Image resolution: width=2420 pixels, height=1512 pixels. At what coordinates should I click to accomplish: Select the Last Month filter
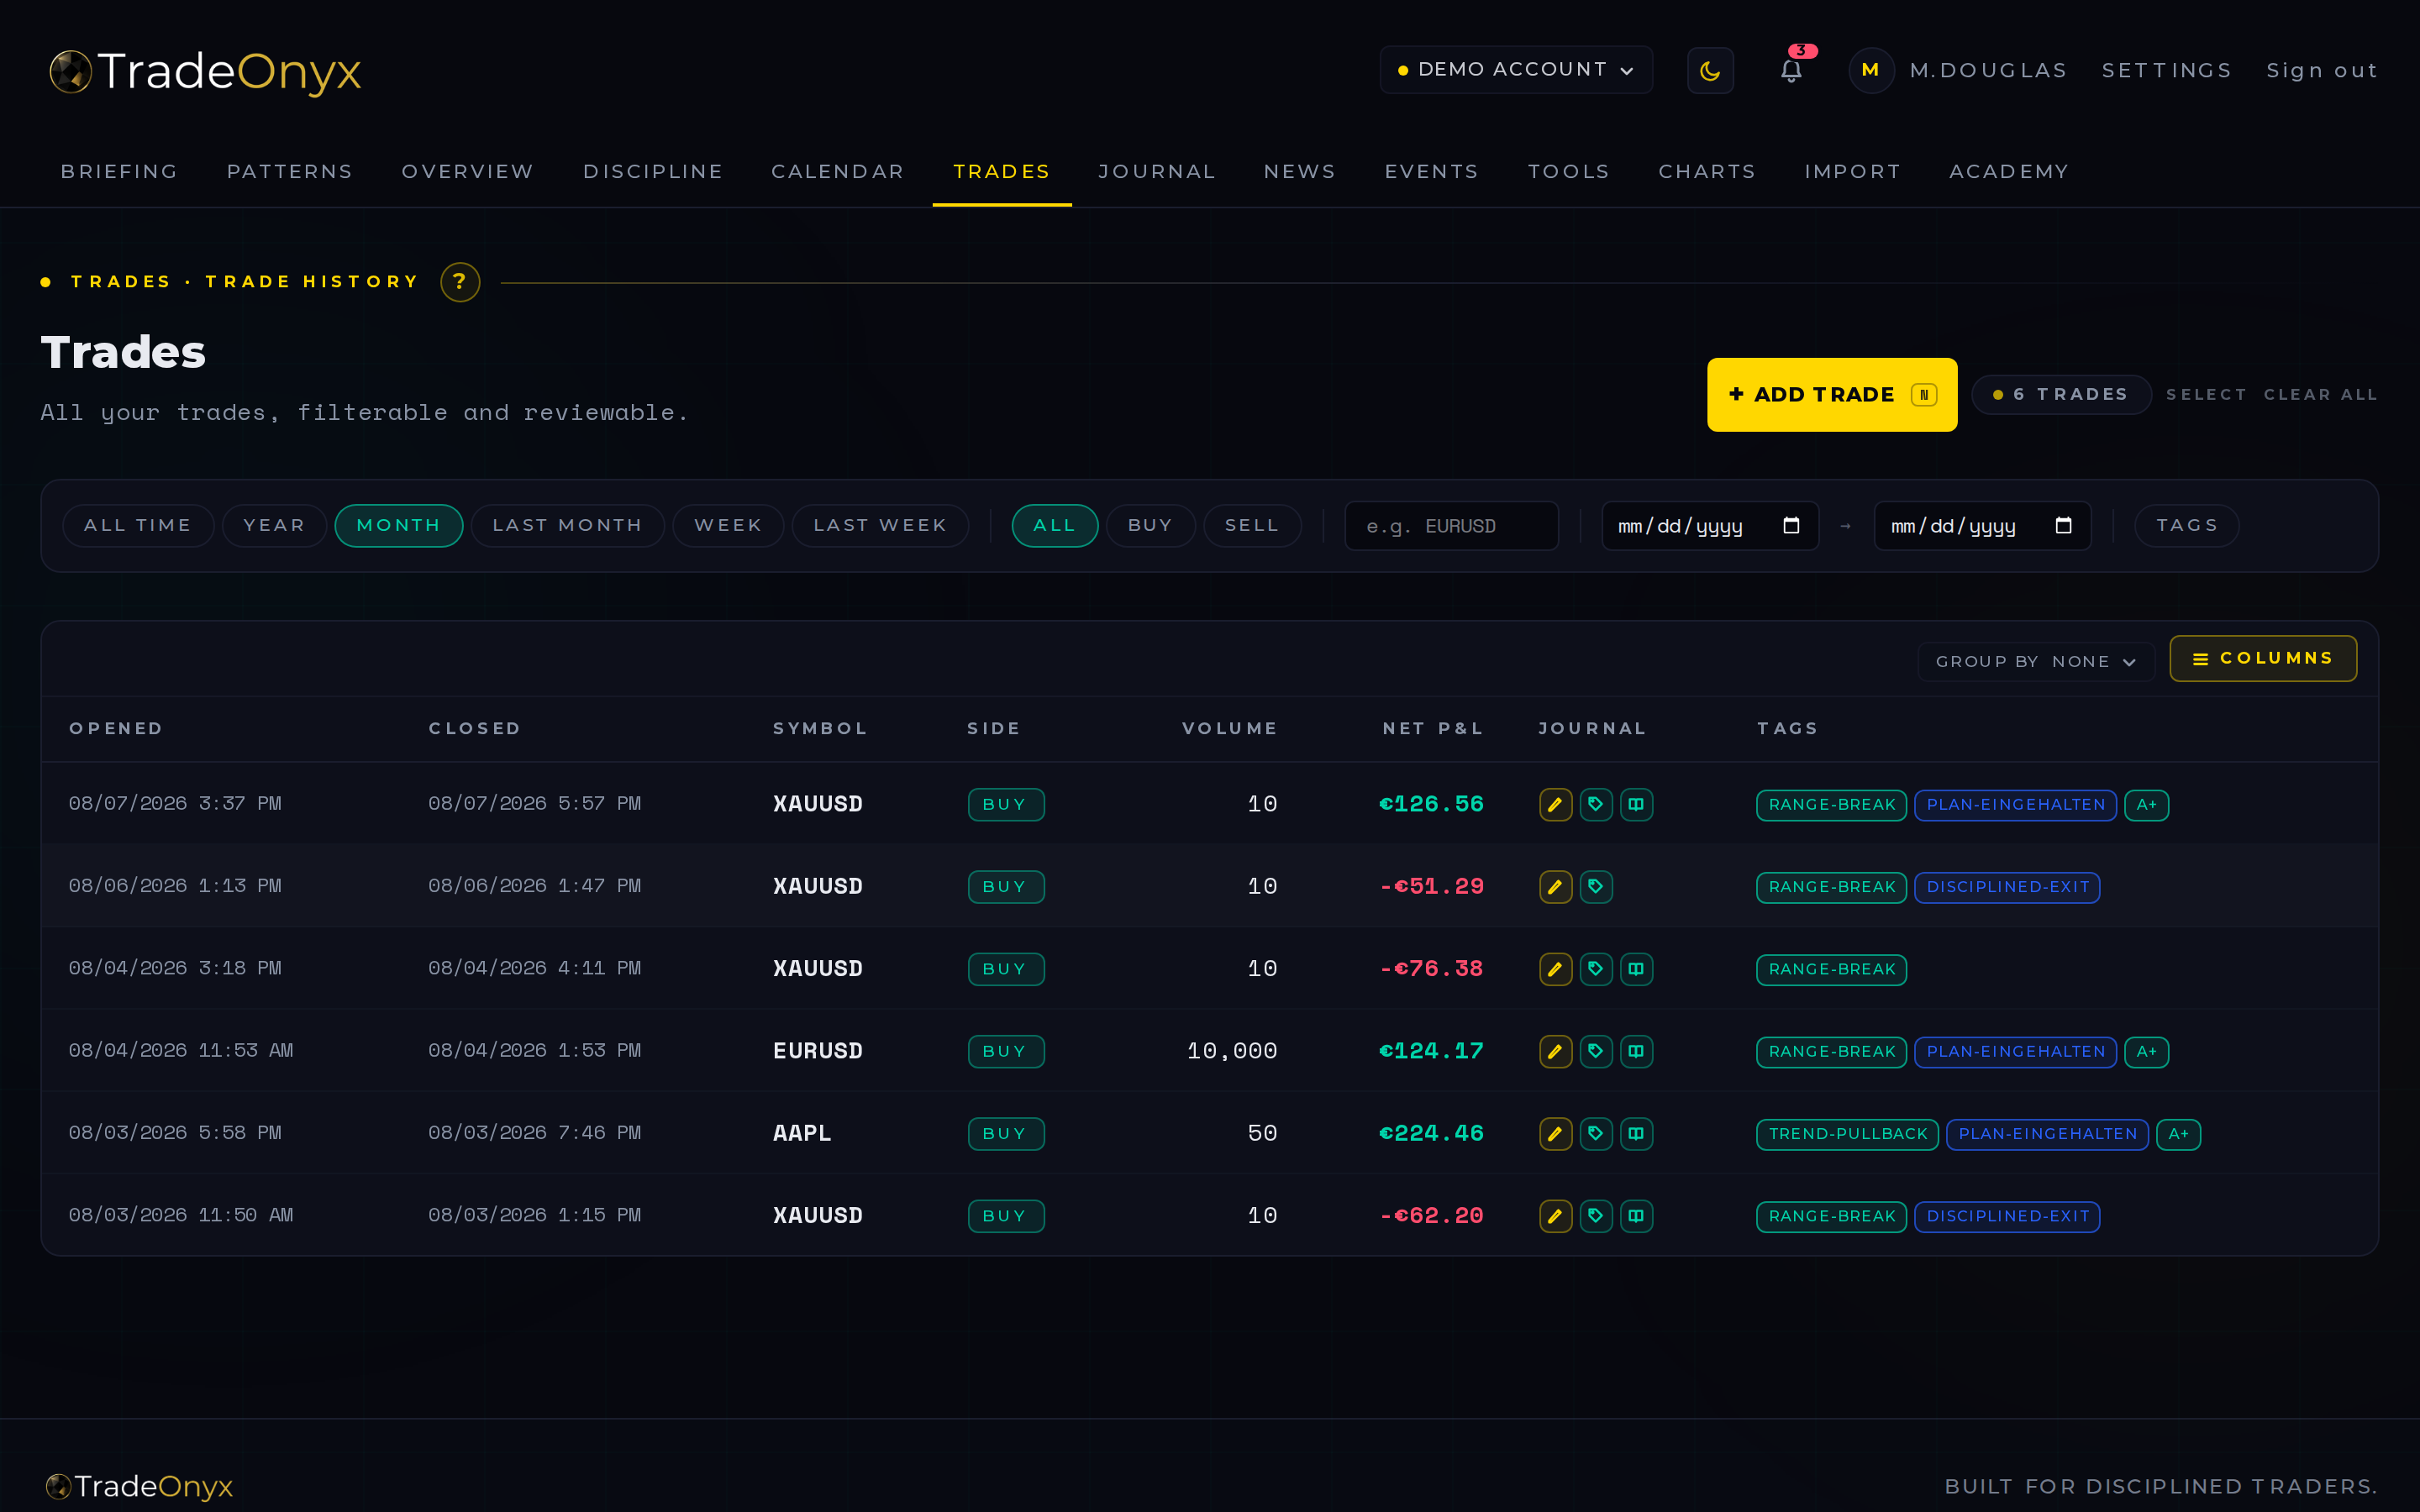567,526
